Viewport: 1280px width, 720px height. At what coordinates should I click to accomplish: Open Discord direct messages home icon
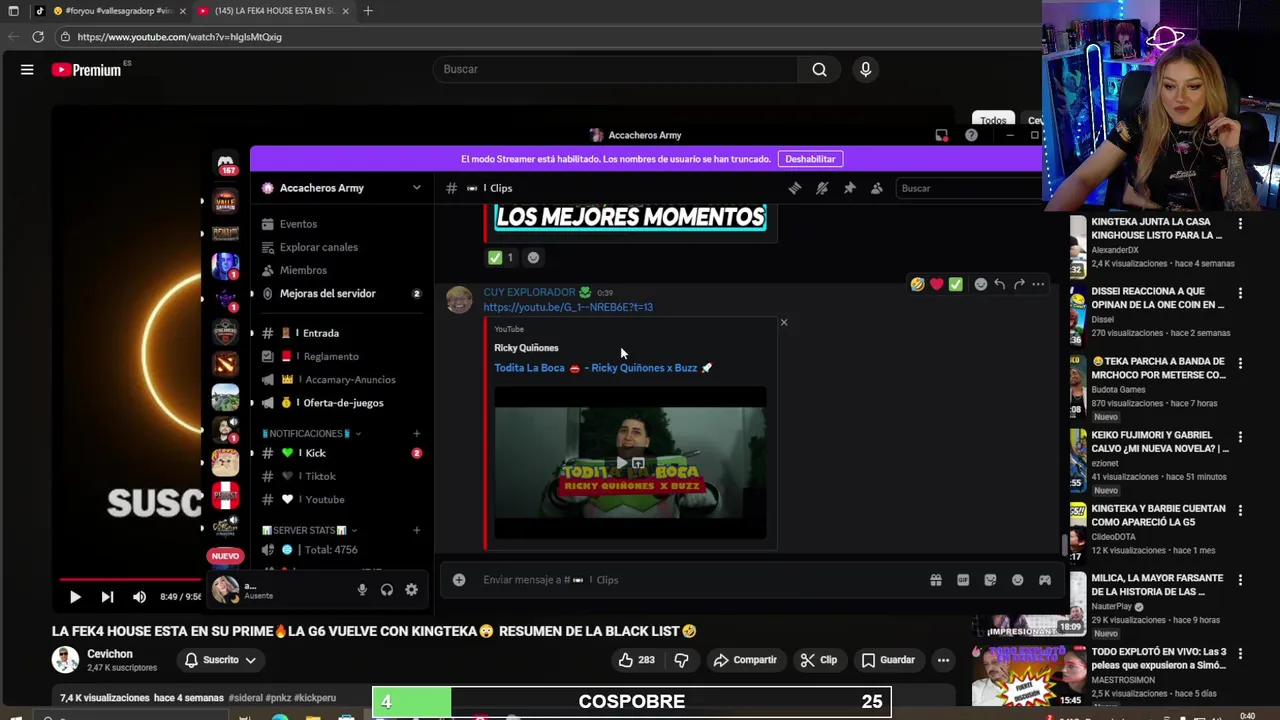226,163
